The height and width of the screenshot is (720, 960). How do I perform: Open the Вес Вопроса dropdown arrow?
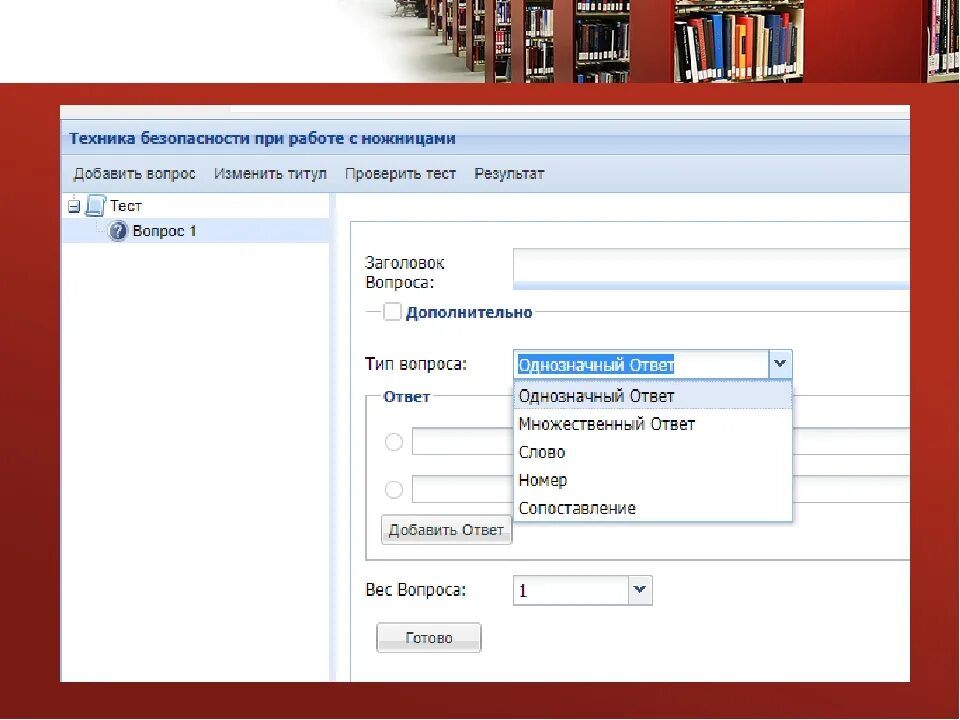(640, 590)
